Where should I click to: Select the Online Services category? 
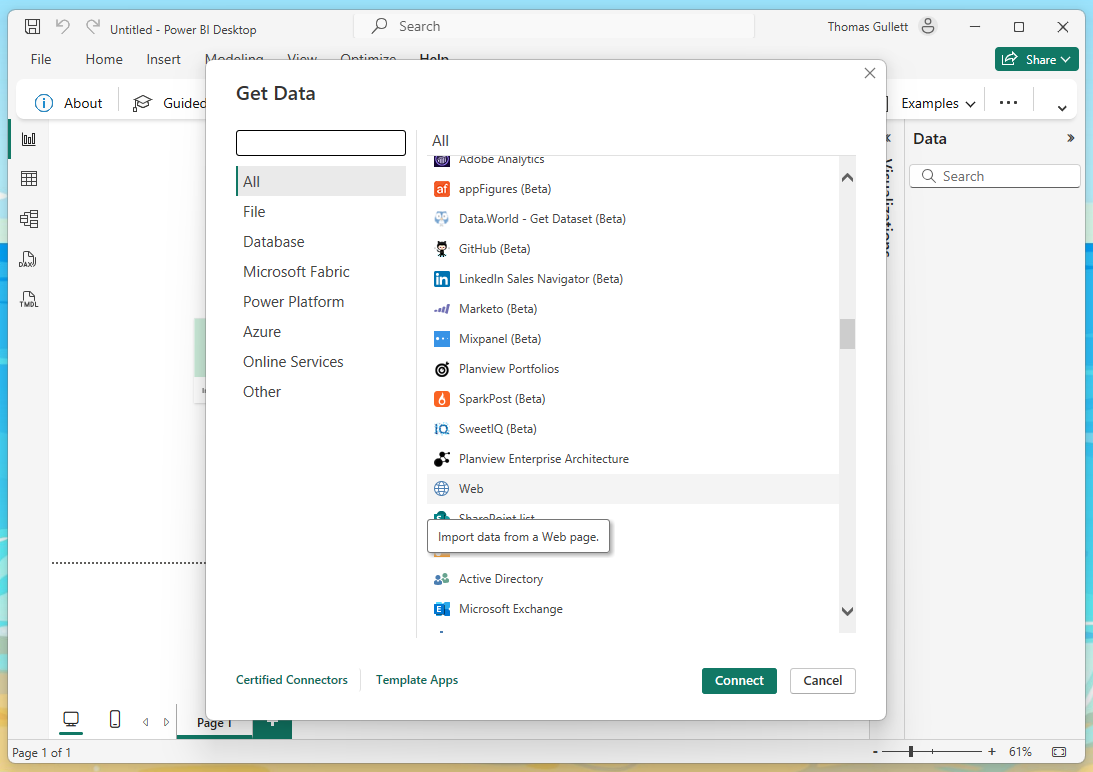321,361
